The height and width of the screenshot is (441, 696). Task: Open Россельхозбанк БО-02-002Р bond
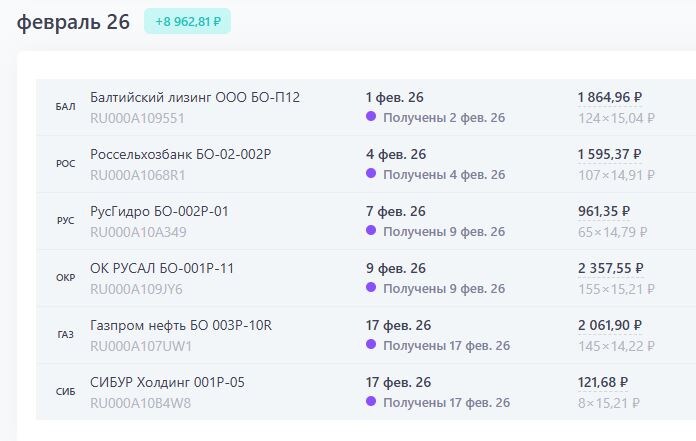coord(180,154)
